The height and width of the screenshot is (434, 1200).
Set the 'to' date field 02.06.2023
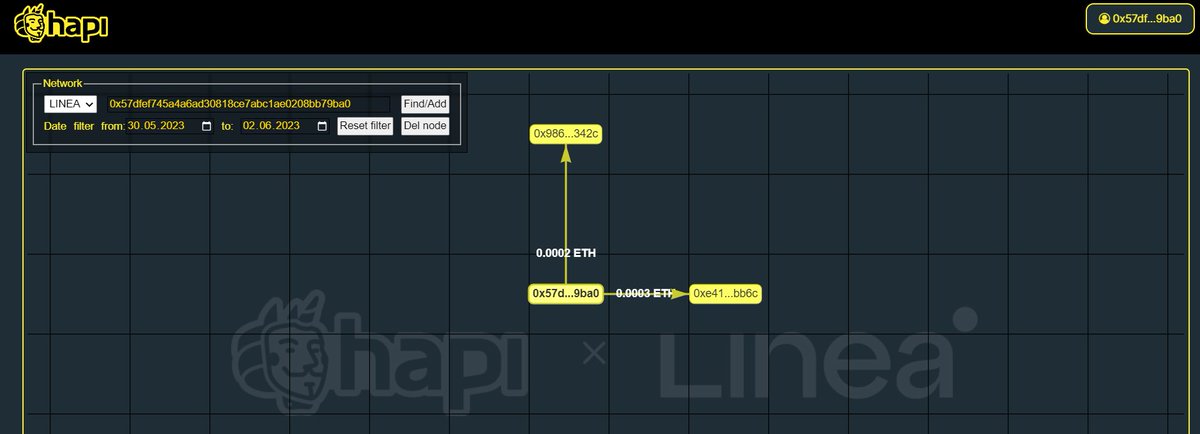[285, 126]
